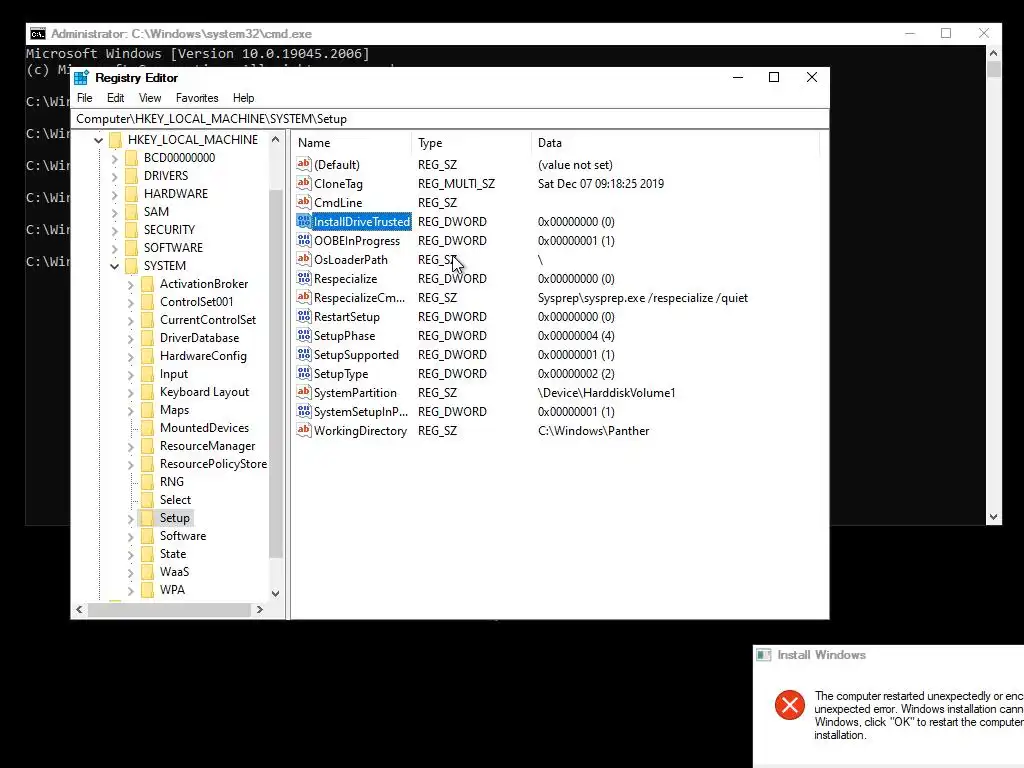Click the SystemPartition string icon
Image resolution: width=1024 pixels, height=768 pixels.
pos(304,392)
